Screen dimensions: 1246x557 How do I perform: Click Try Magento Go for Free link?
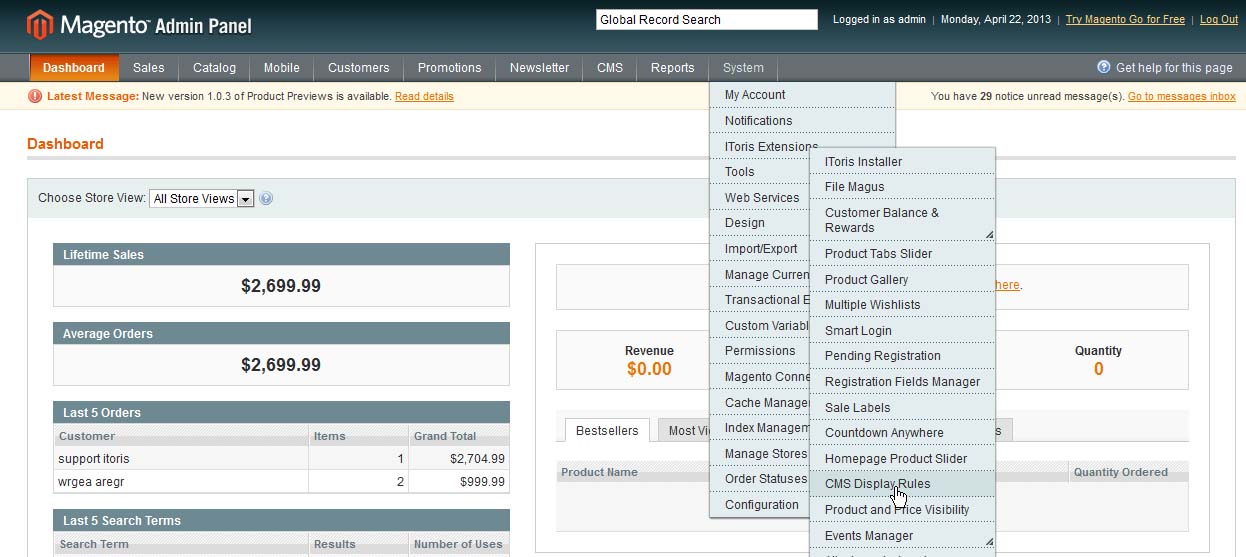click(1125, 20)
